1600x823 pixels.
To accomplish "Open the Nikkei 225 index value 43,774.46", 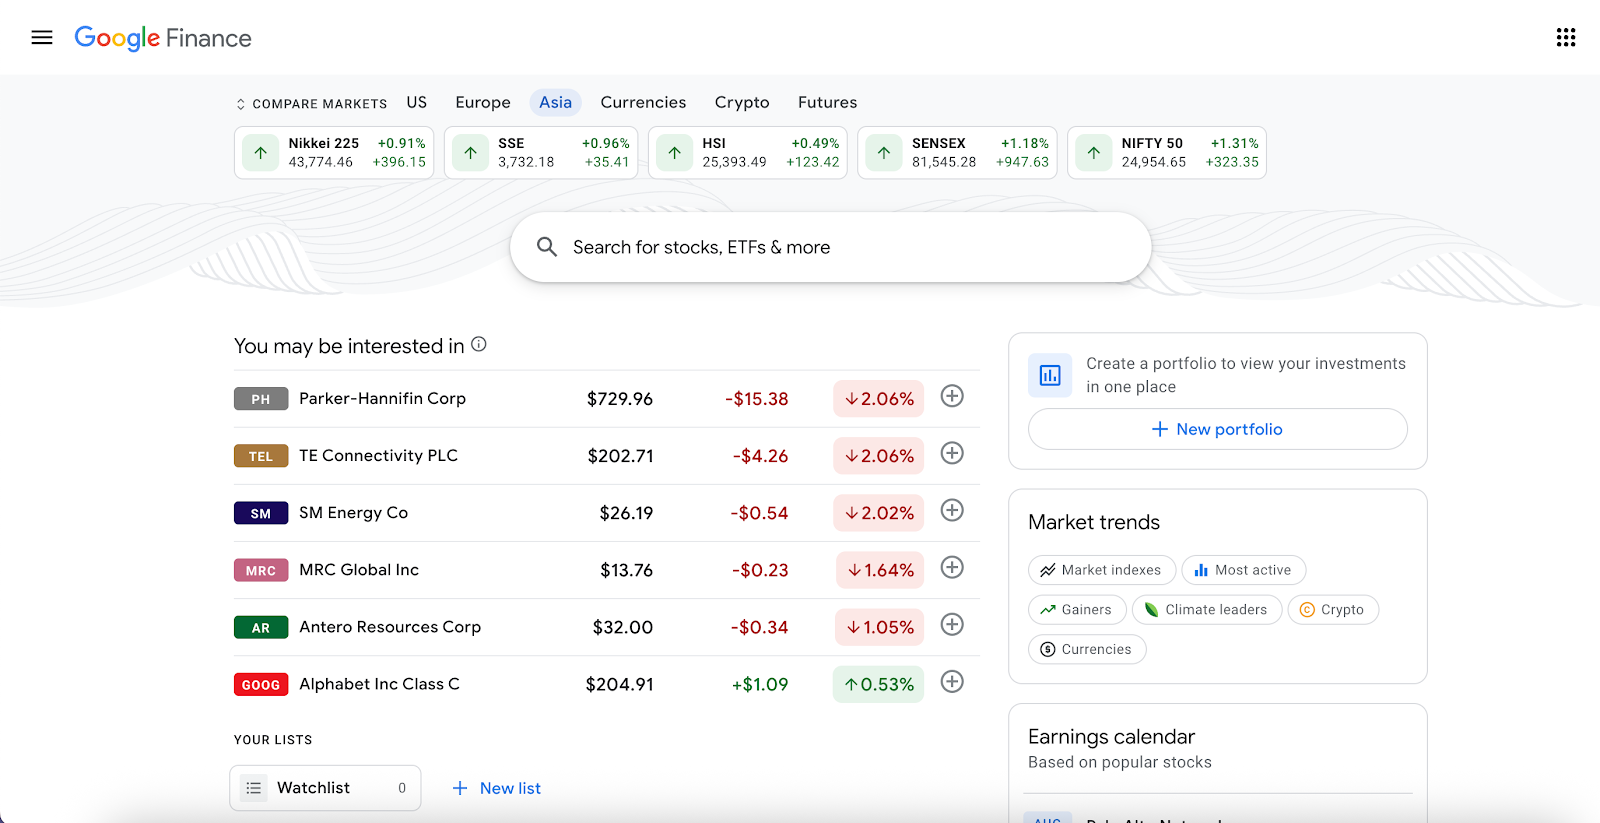I will tap(321, 162).
